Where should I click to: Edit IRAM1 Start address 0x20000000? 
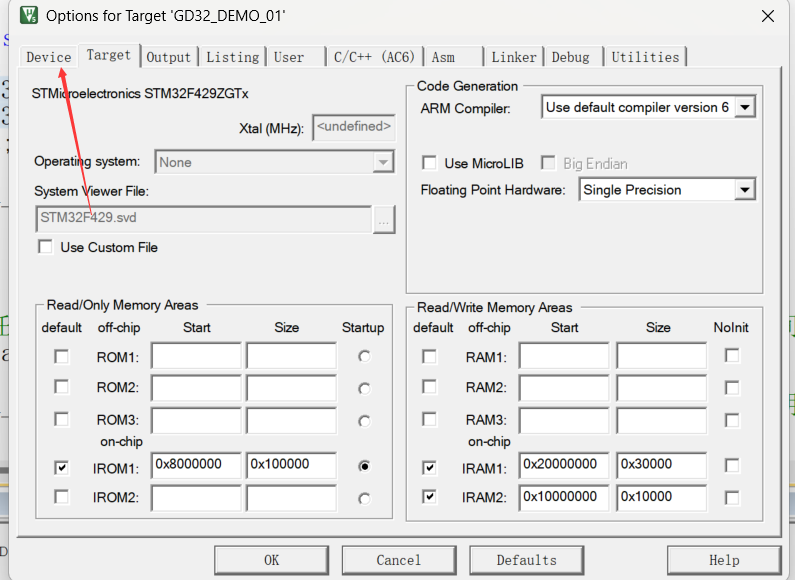coord(564,465)
